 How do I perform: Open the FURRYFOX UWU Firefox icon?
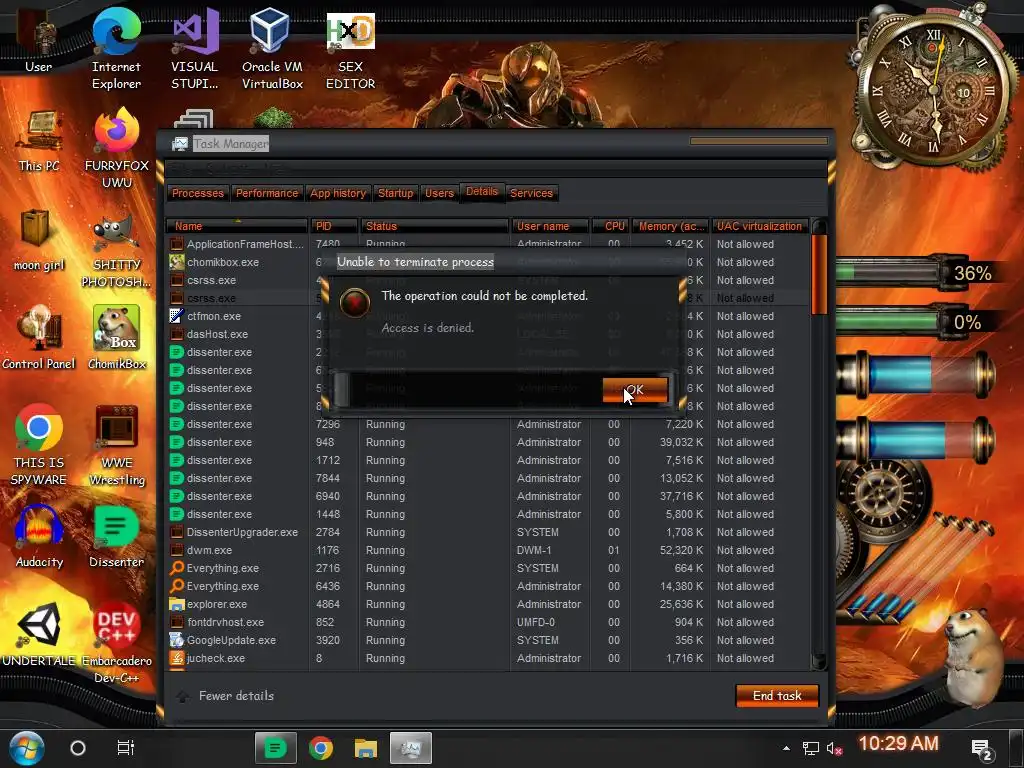point(116,148)
